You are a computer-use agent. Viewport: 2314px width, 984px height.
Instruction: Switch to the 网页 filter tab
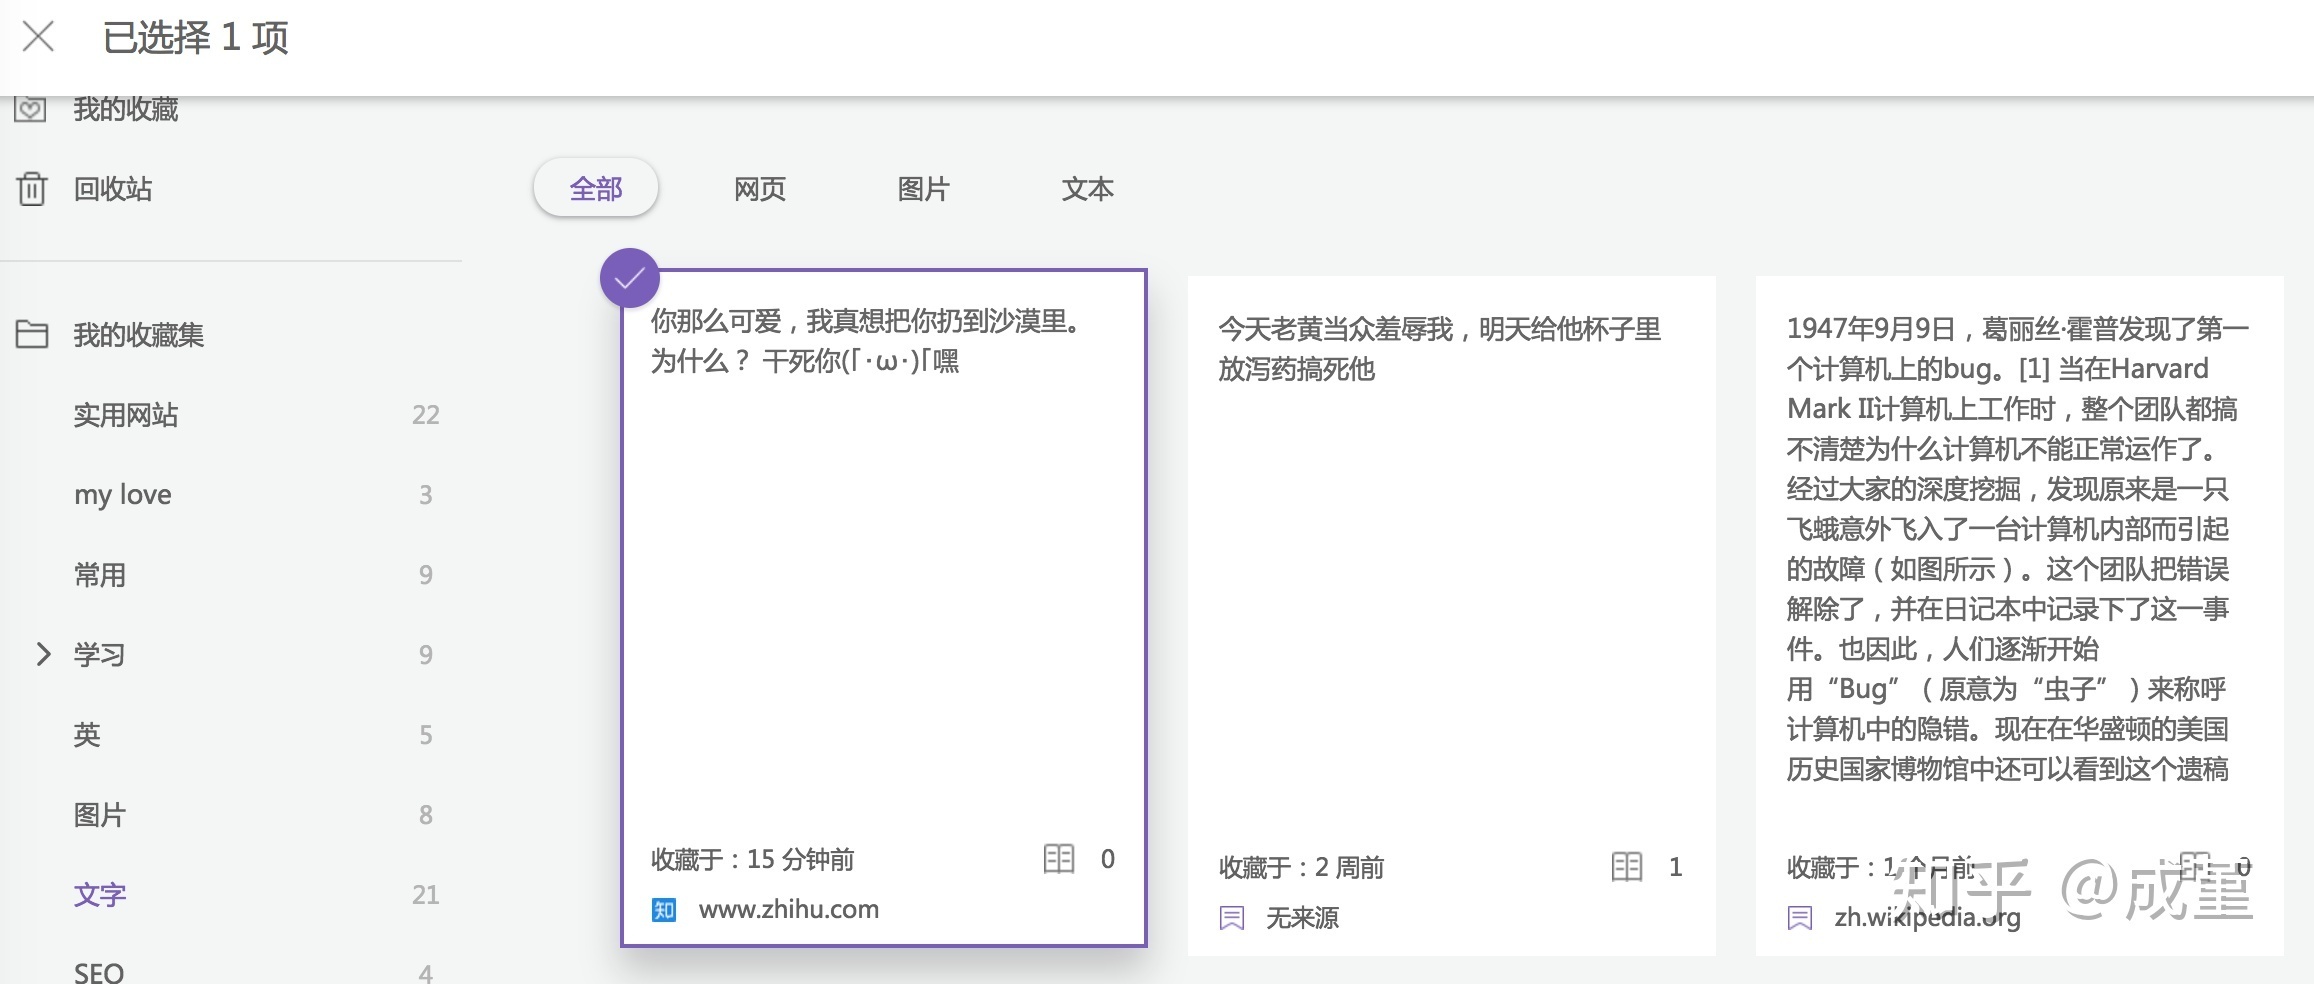pos(760,189)
